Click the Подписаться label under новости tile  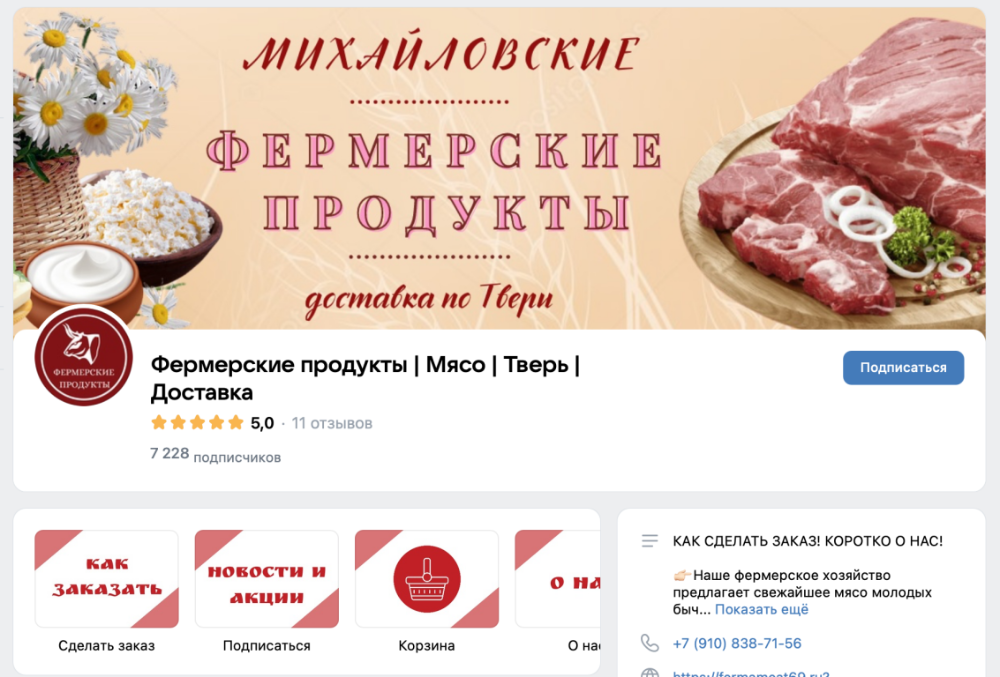(x=267, y=646)
